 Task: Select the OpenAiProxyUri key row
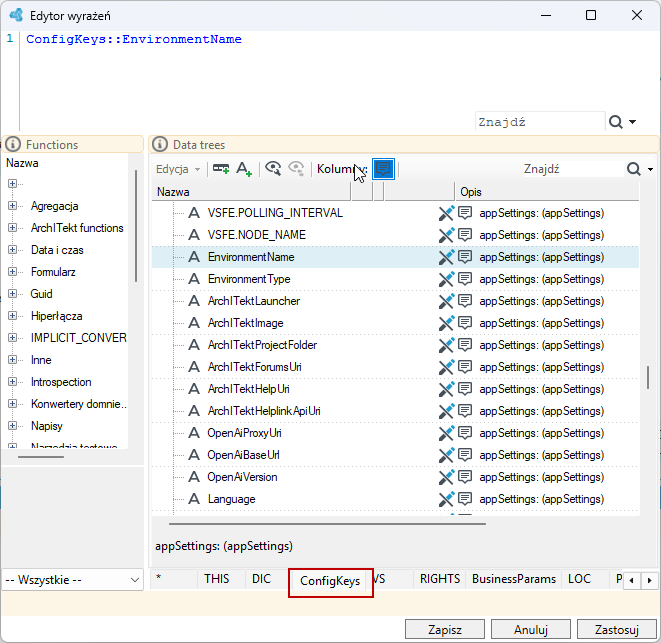[395, 433]
